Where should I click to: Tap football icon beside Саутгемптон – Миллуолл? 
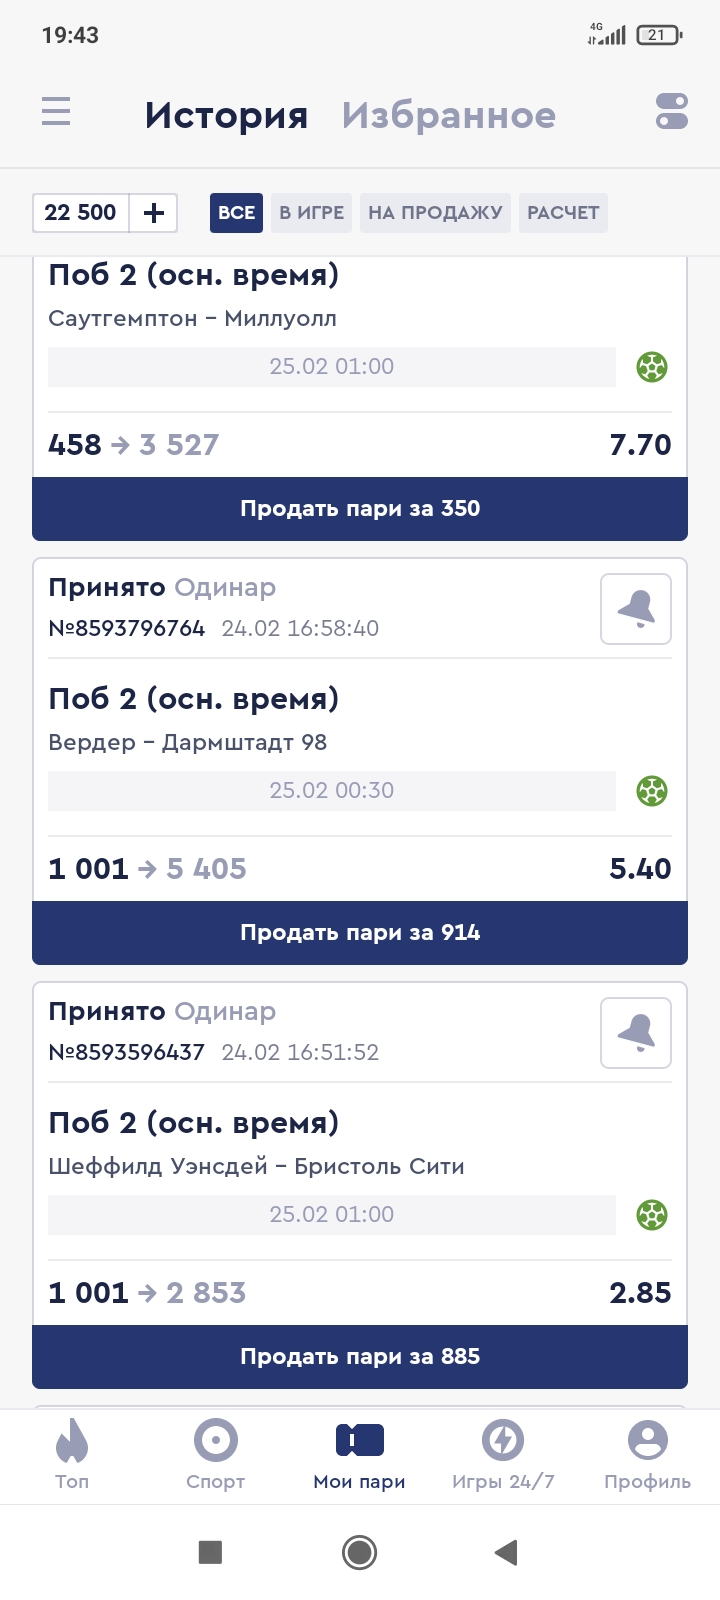tap(652, 367)
